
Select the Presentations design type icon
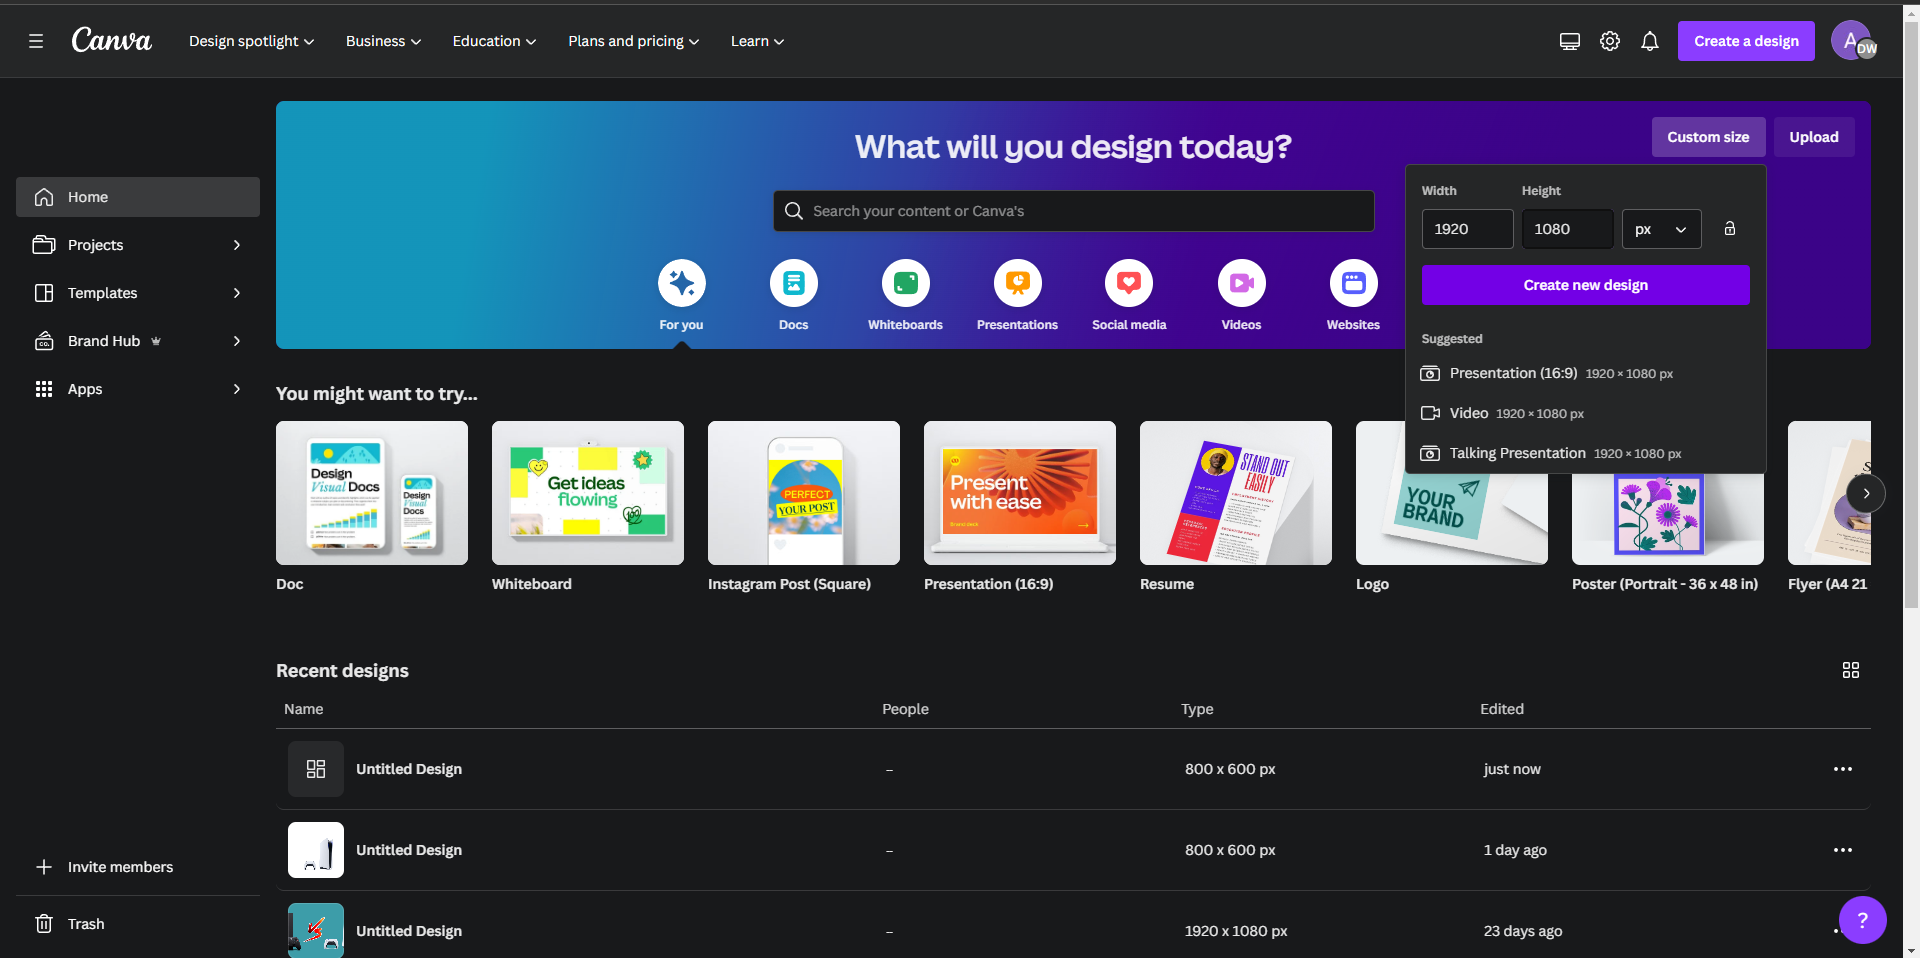[x=1017, y=283]
